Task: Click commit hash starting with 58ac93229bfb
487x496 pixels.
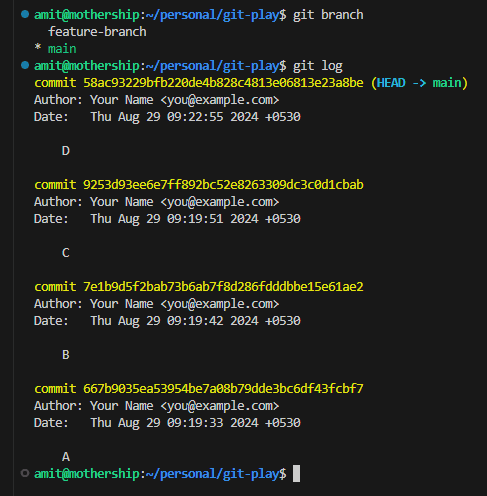Action: tap(223, 83)
